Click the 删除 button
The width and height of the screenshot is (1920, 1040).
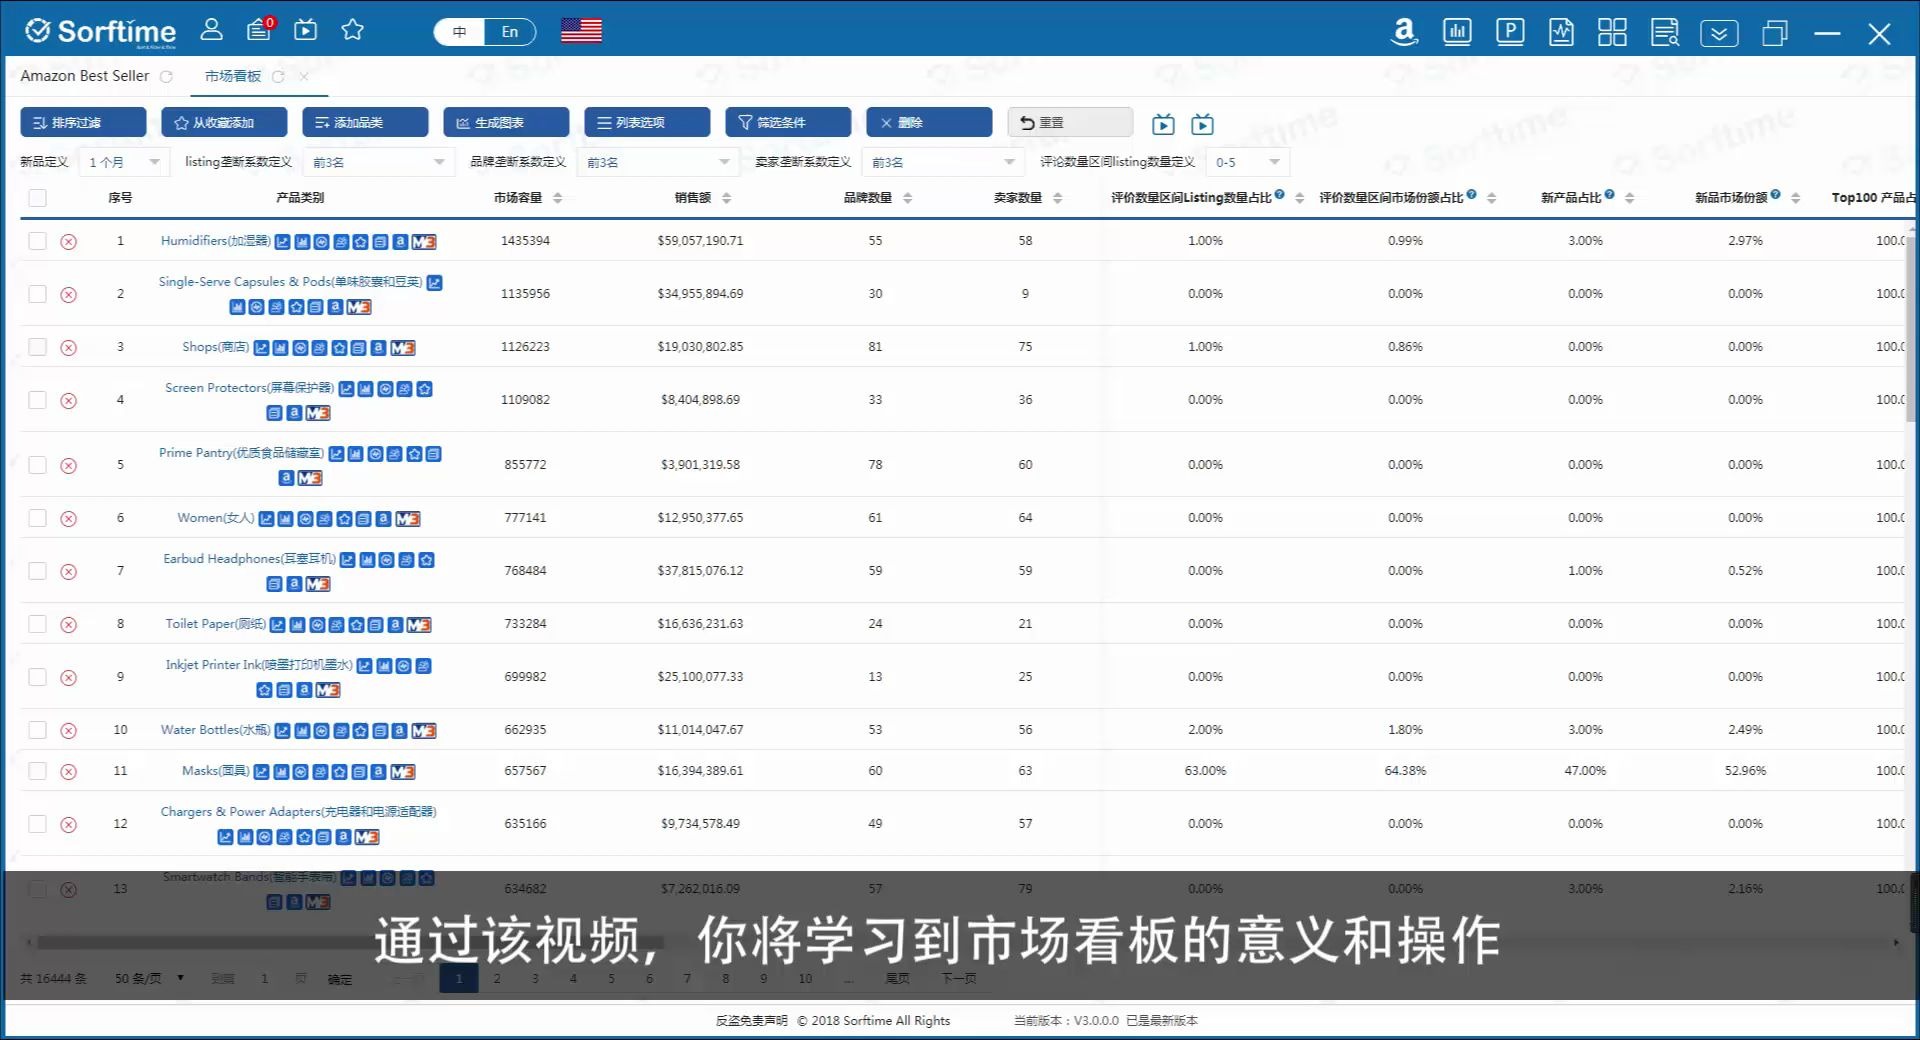tap(929, 122)
